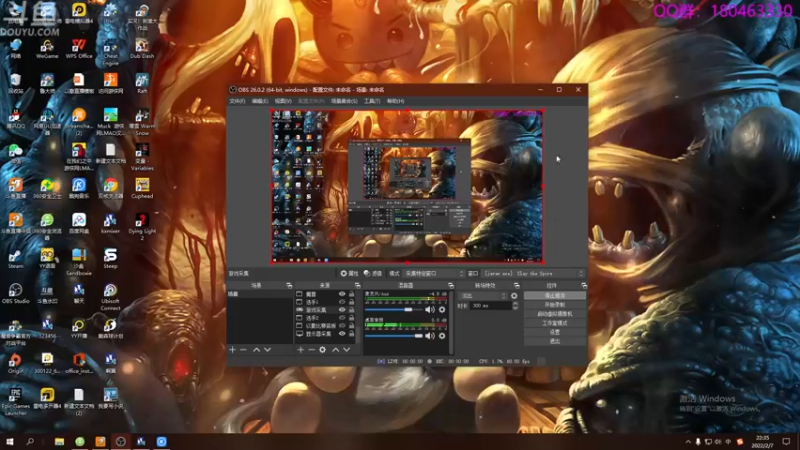Open Settings button in Controls panel

point(555,332)
